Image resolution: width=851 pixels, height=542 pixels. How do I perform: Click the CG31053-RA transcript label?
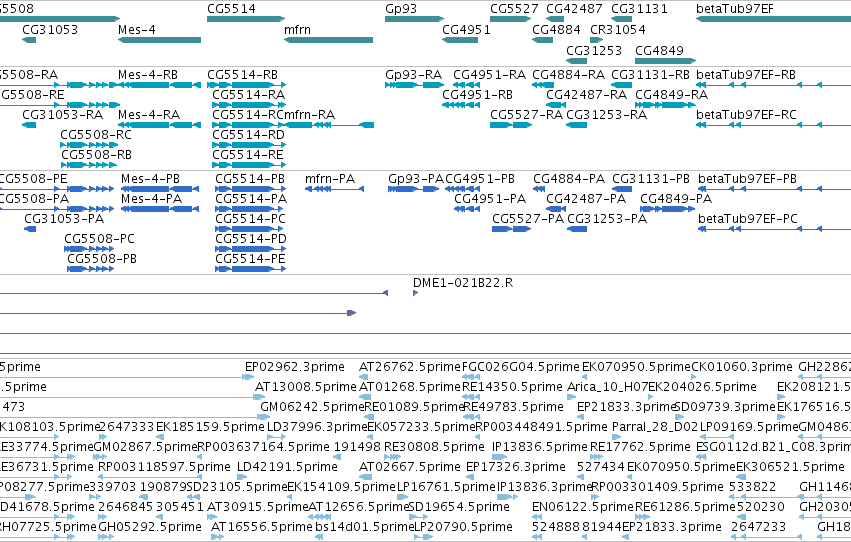[x=62, y=114]
